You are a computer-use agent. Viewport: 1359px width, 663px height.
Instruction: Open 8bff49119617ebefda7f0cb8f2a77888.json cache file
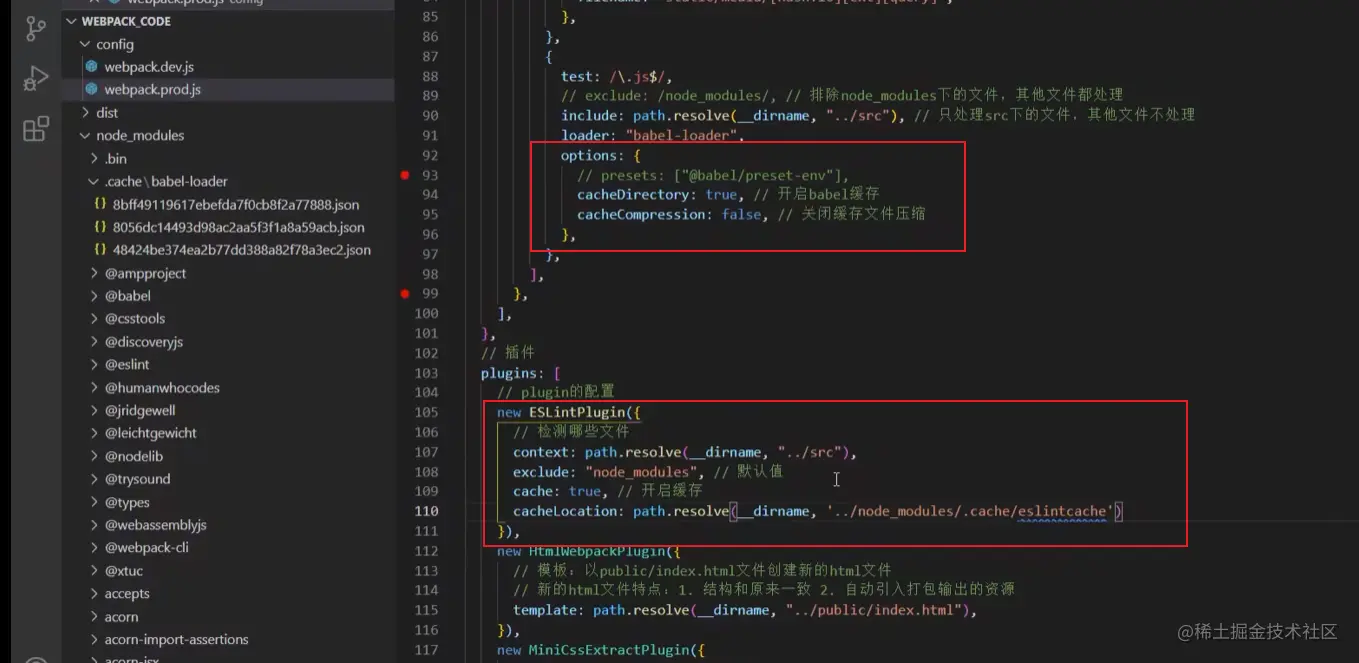coord(236,204)
